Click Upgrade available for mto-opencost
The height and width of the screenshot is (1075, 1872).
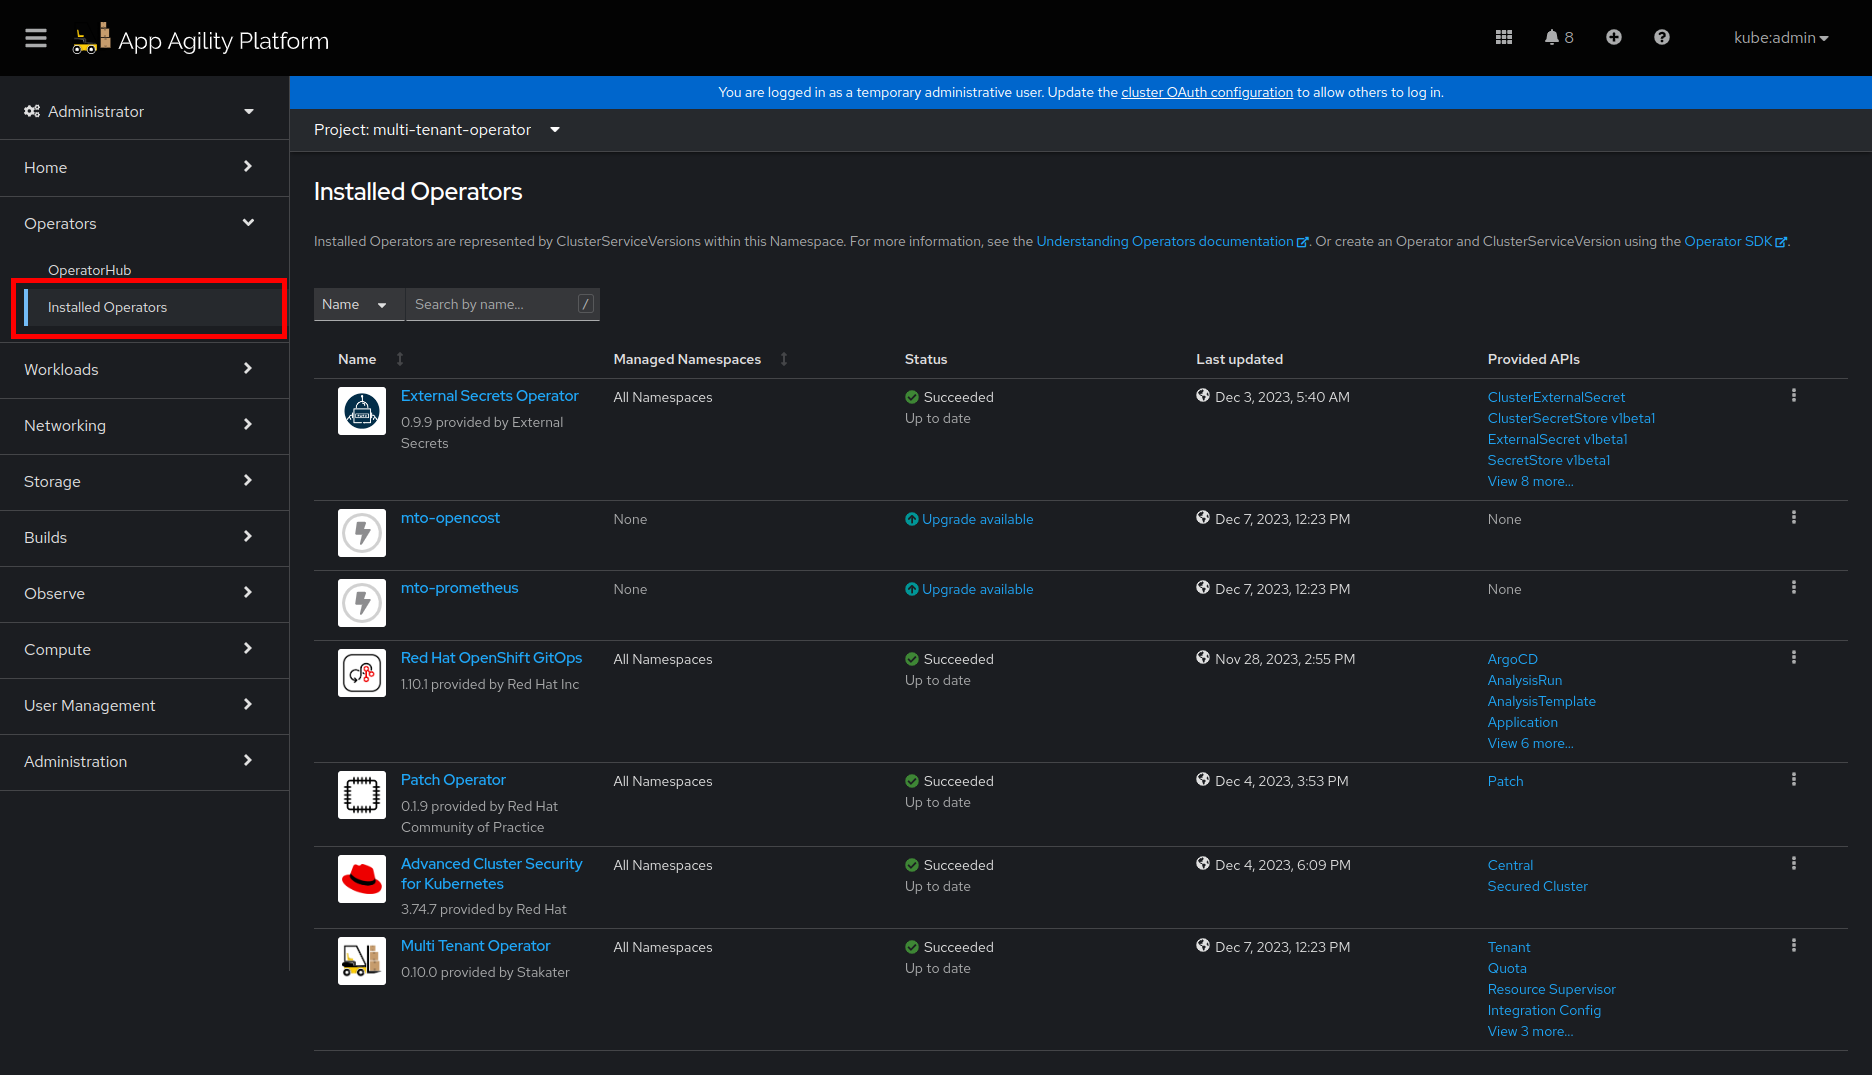point(976,519)
